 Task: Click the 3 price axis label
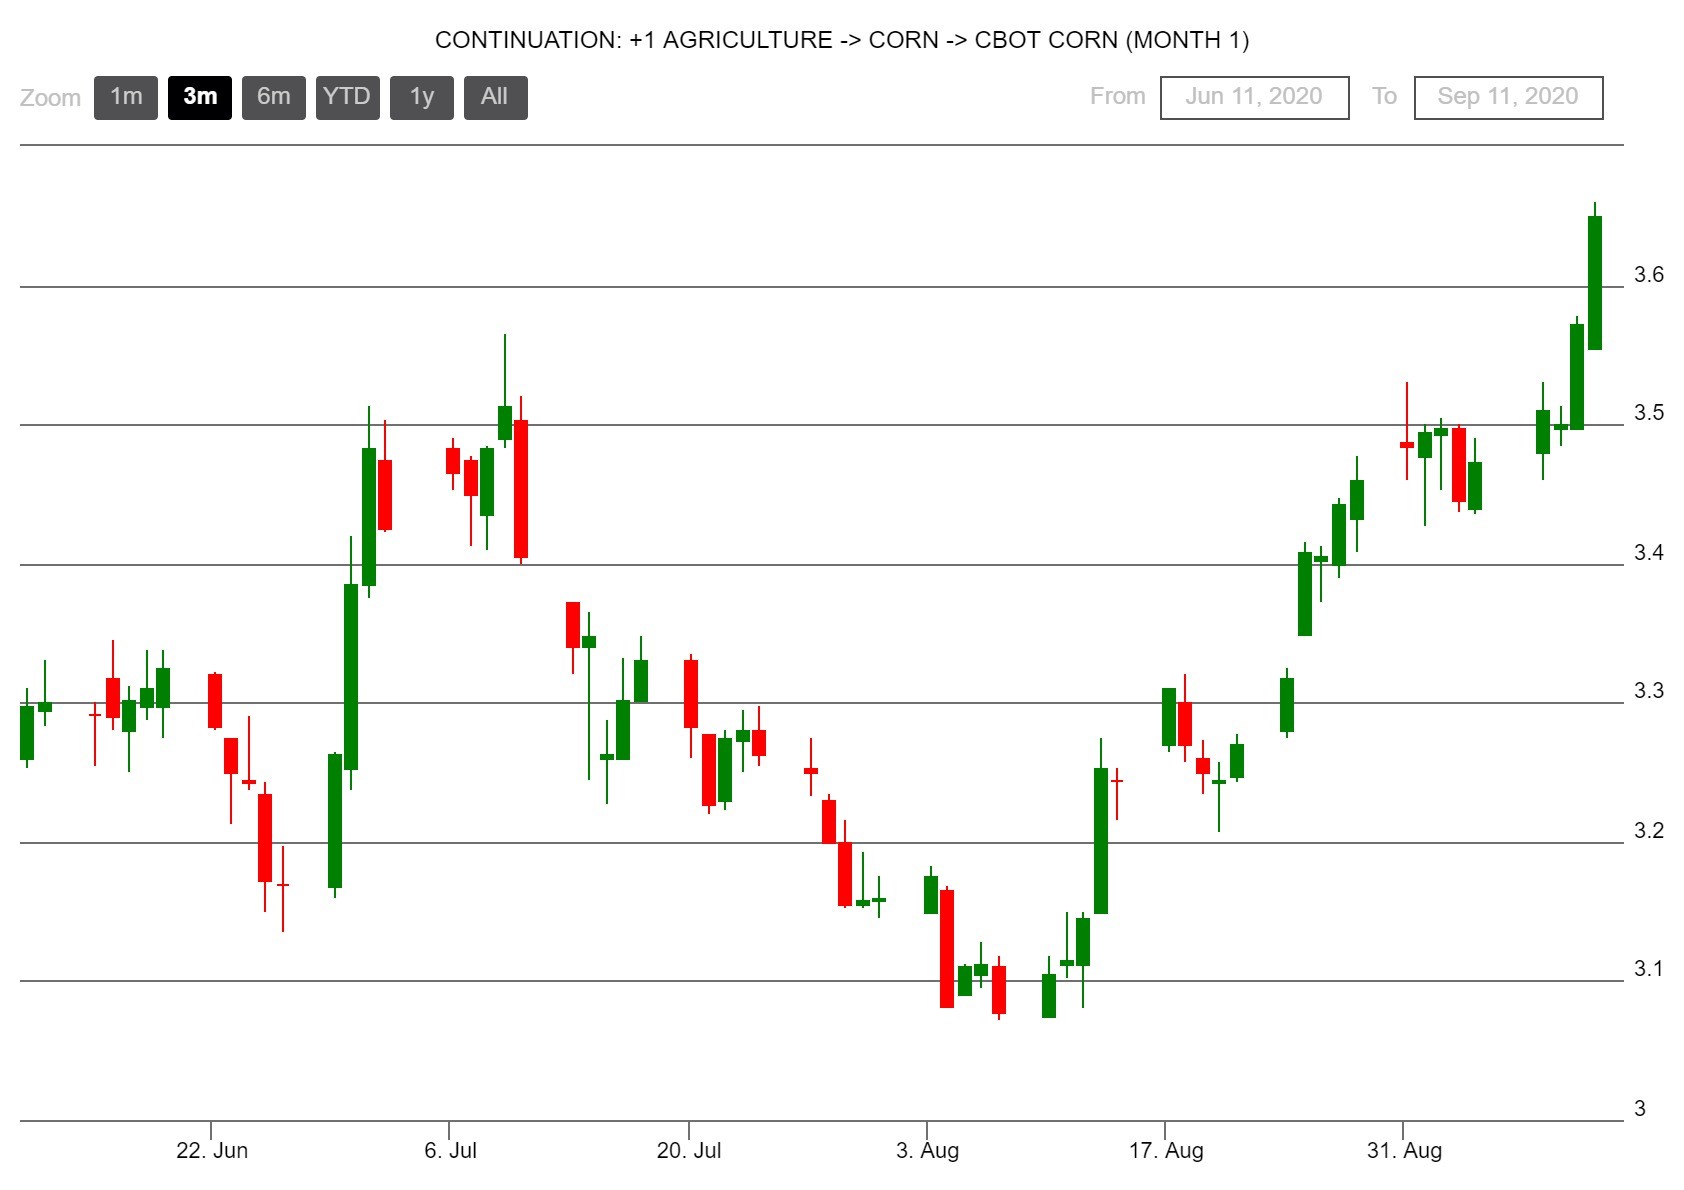coord(1640,1109)
